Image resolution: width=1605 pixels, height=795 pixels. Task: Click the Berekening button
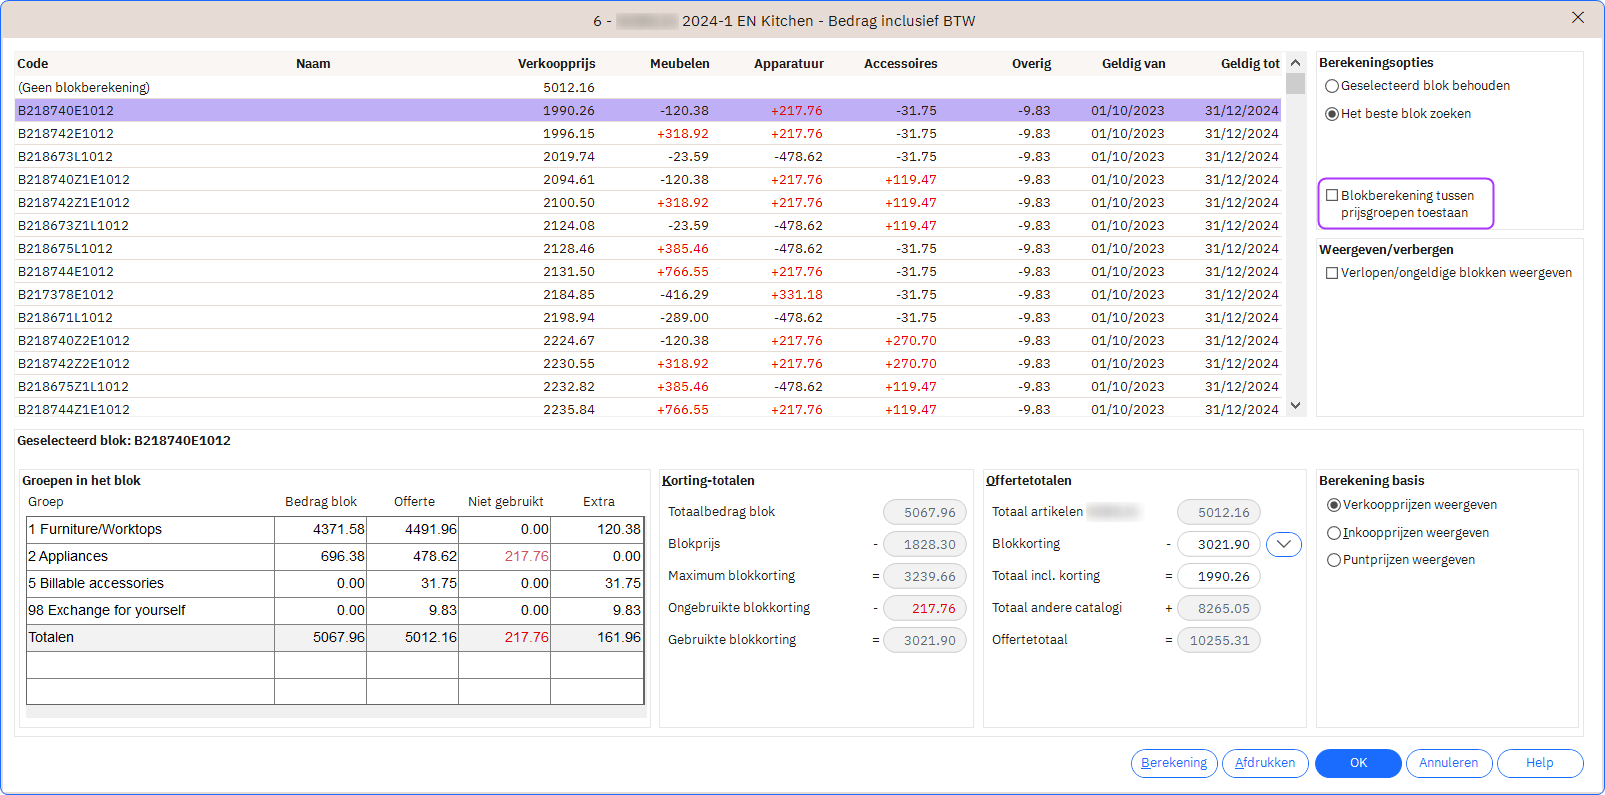[1174, 763]
